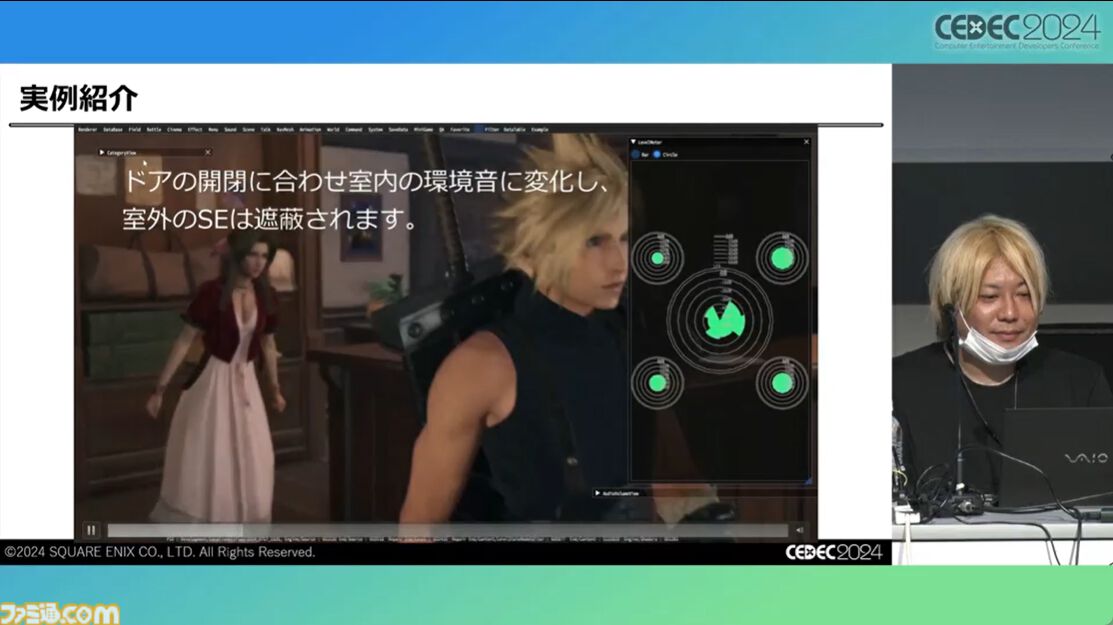Image resolution: width=1113 pixels, height=625 pixels.
Task: Click the CEDEC 2024 logo at top right
Action: click(1017, 31)
